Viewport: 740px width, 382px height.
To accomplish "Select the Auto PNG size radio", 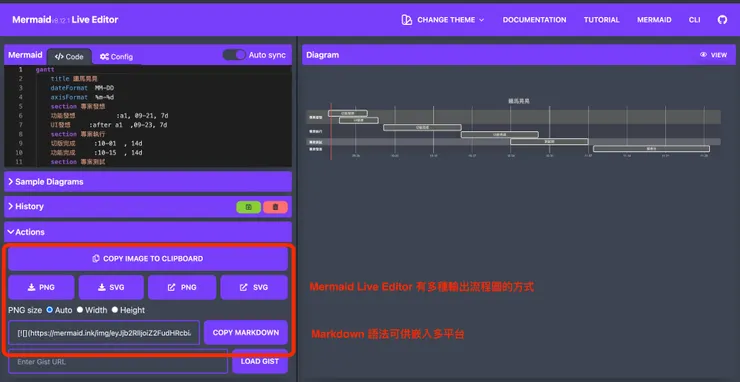I will pos(50,310).
